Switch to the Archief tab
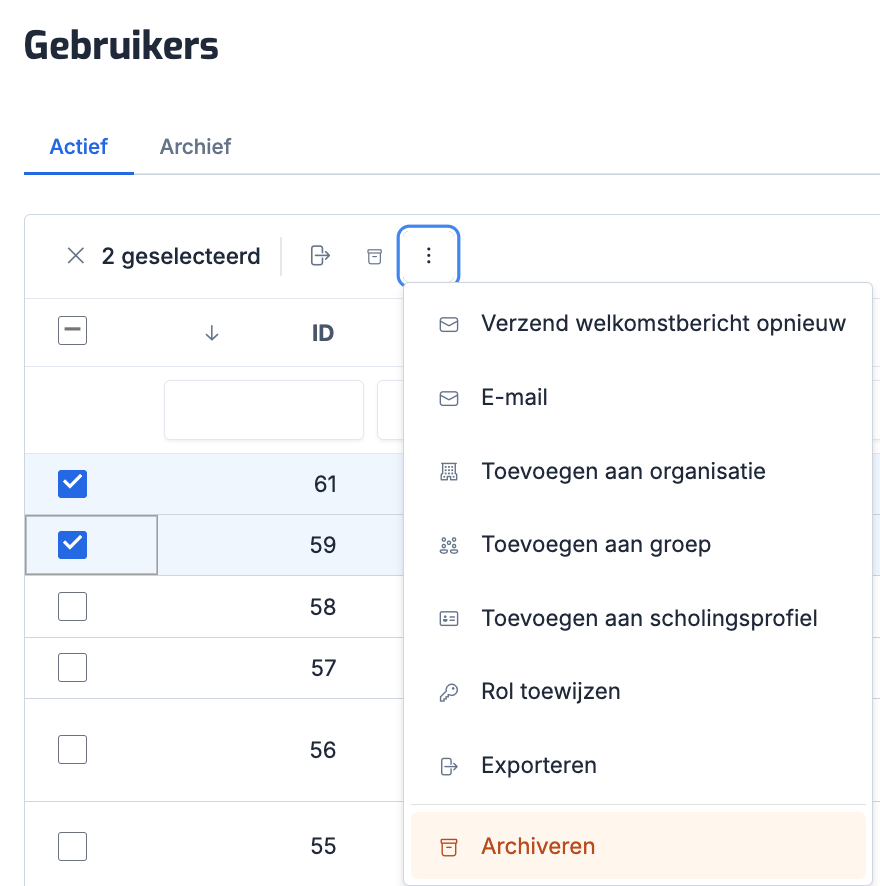The width and height of the screenshot is (880, 886). (195, 147)
